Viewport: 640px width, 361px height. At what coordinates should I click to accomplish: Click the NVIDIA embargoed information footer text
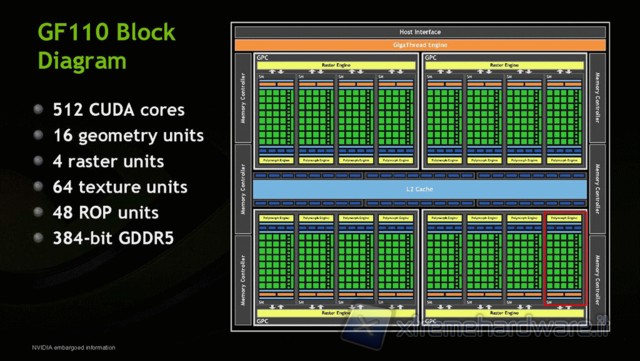click(x=73, y=348)
